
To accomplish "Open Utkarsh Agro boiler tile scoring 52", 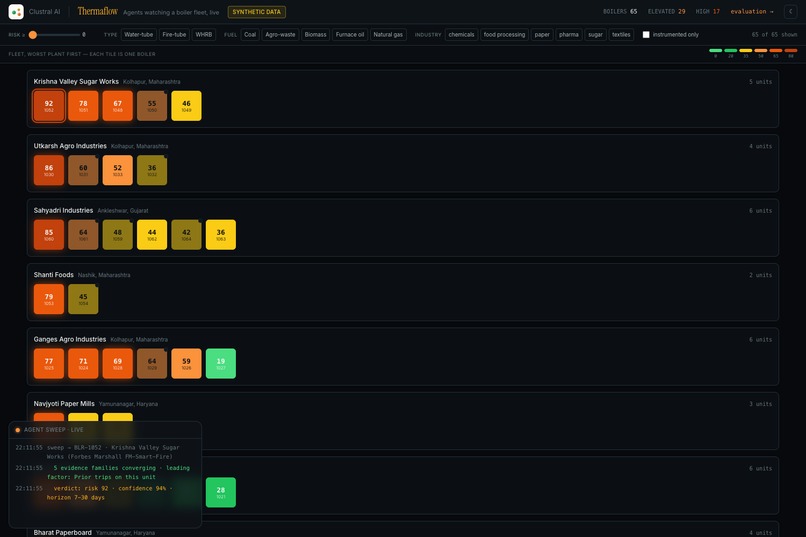I will (x=118, y=170).
